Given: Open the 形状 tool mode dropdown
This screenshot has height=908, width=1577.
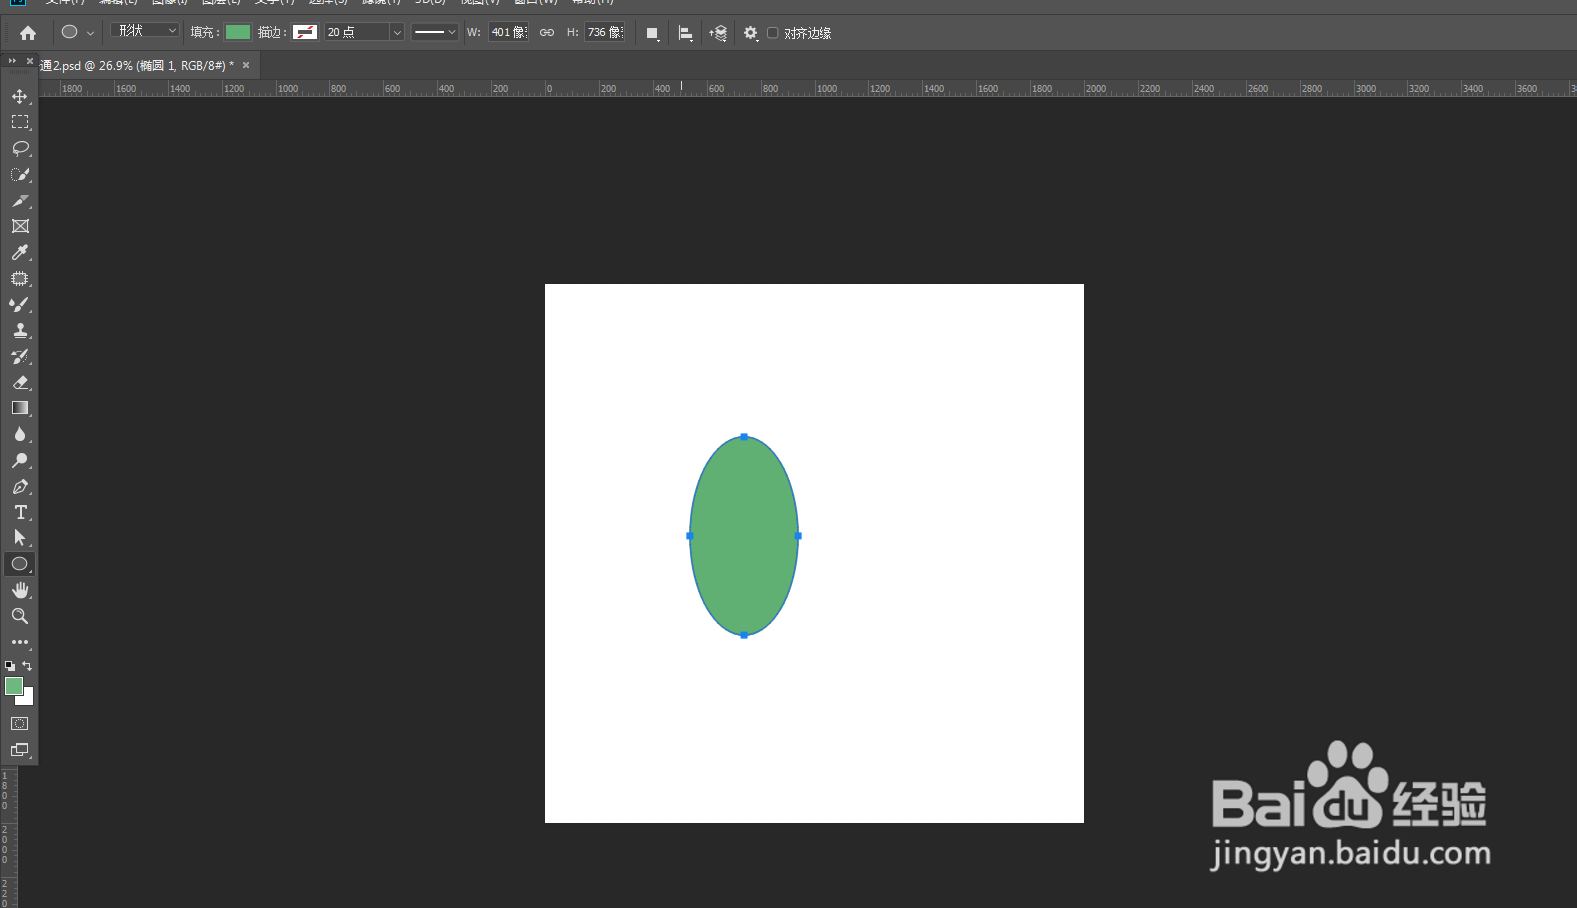Looking at the screenshot, I should (x=146, y=31).
